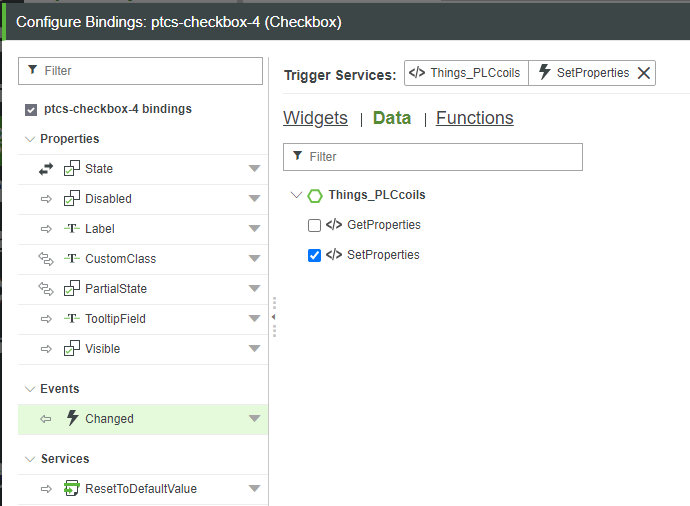Click the bidirectional binding icon beside State

coord(45,169)
